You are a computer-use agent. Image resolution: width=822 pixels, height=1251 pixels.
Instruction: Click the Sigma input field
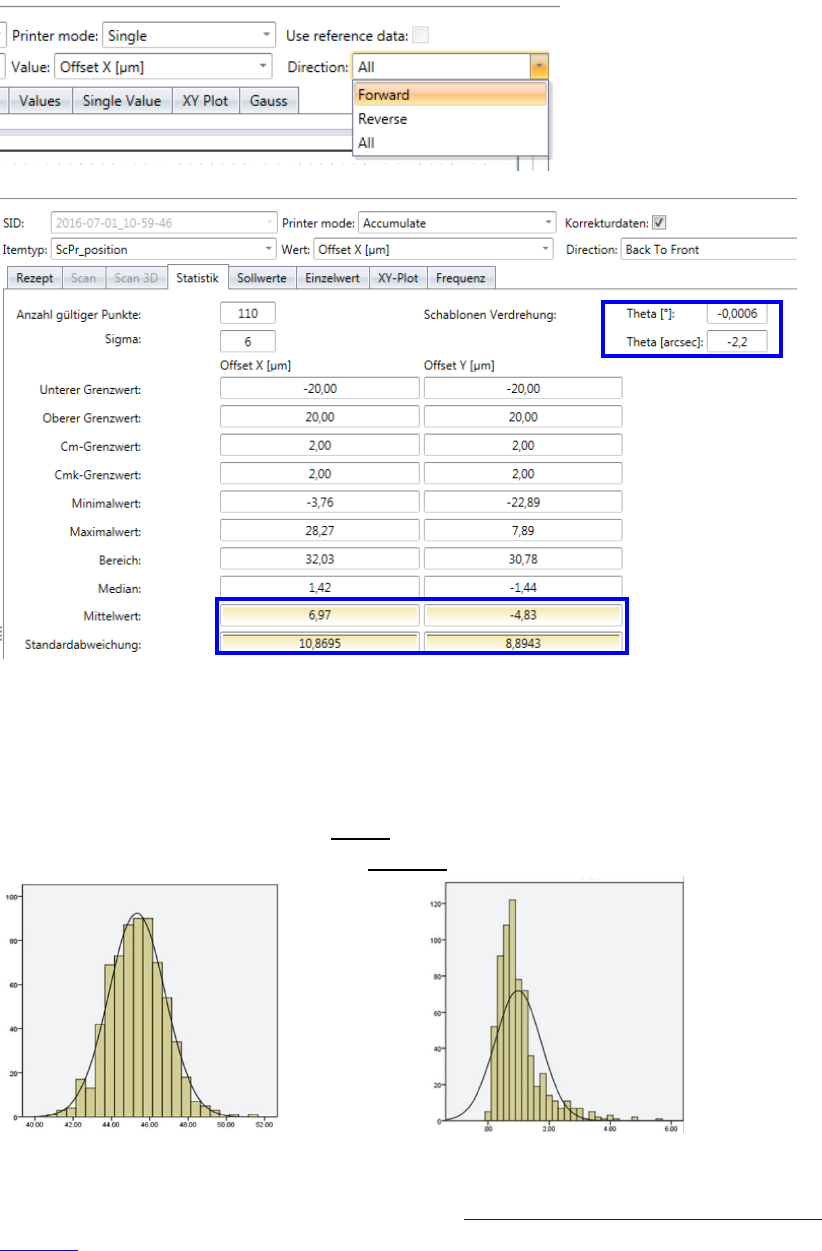pyautogui.click(x=247, y=340)
